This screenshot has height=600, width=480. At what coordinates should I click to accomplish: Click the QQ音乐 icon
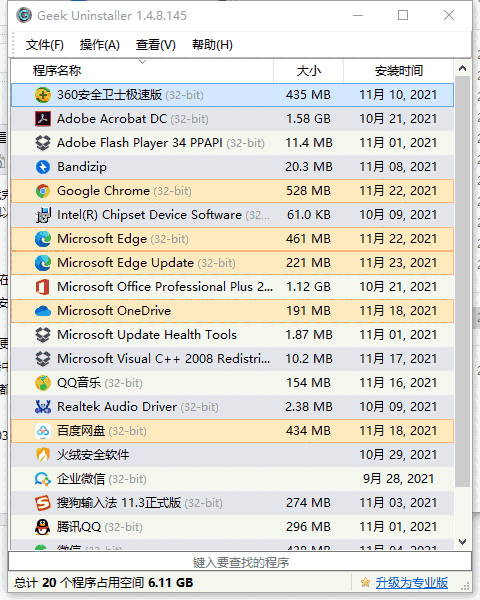click(43, 383)
